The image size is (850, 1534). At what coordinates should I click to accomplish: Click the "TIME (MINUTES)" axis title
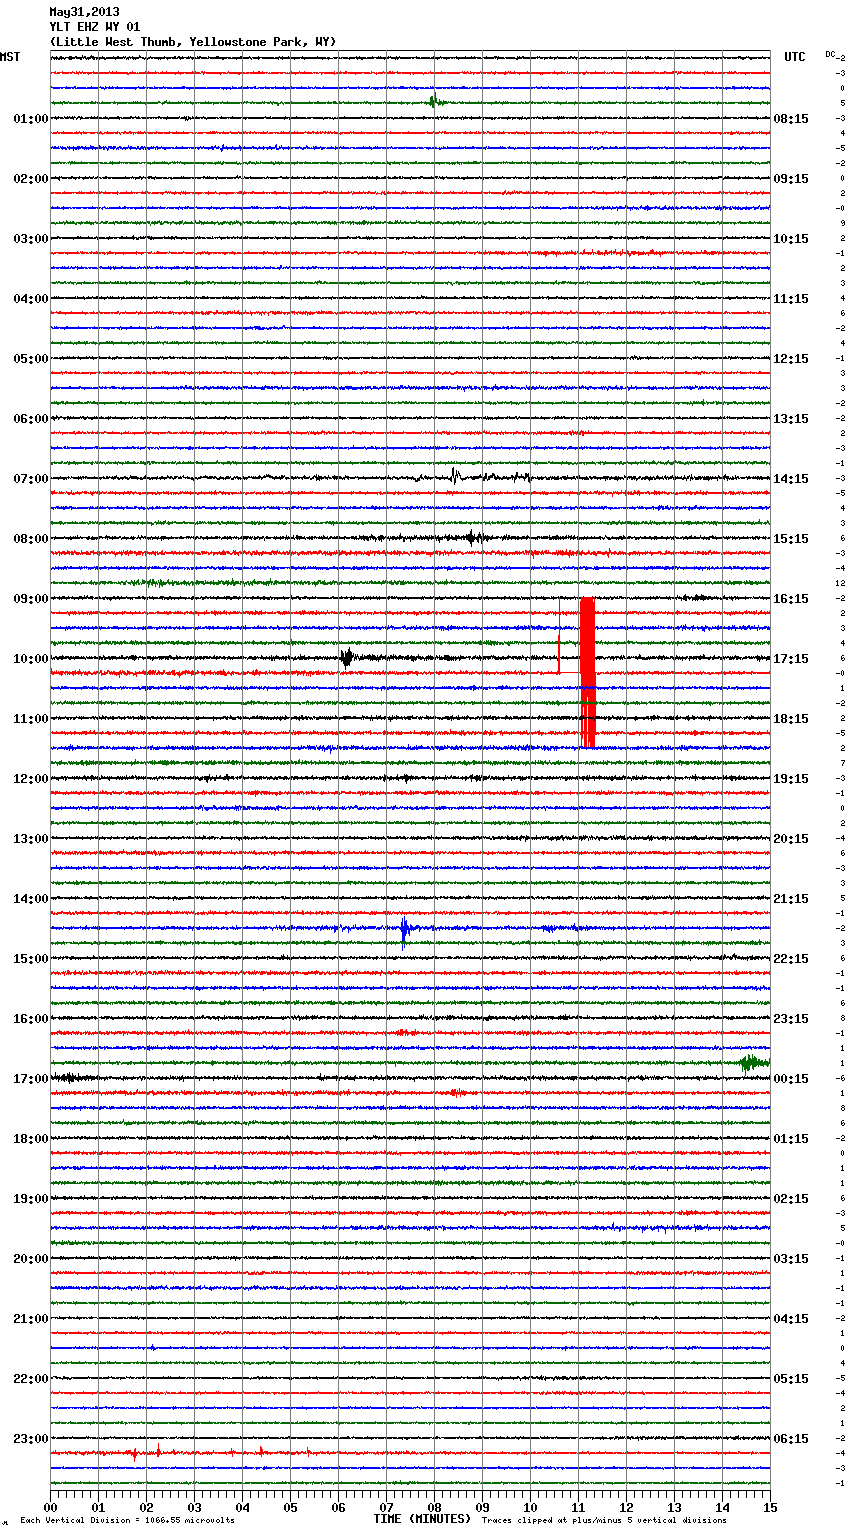click(422, 1519)
